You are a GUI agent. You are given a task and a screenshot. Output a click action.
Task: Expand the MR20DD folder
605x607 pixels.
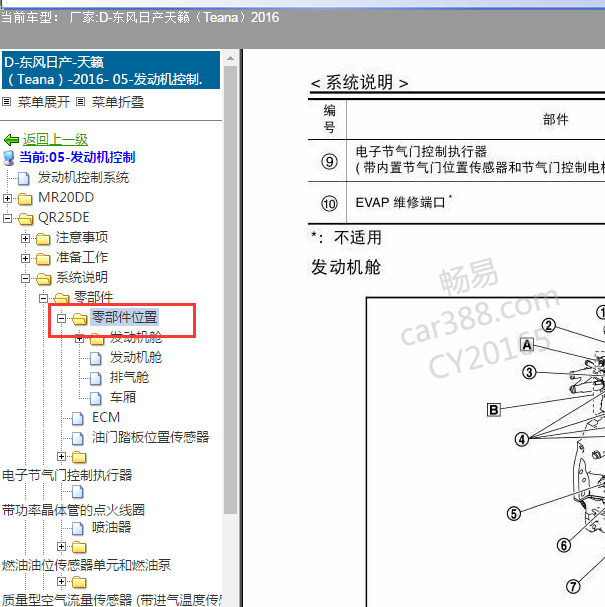pyautogui.click(x=7, y=198)
